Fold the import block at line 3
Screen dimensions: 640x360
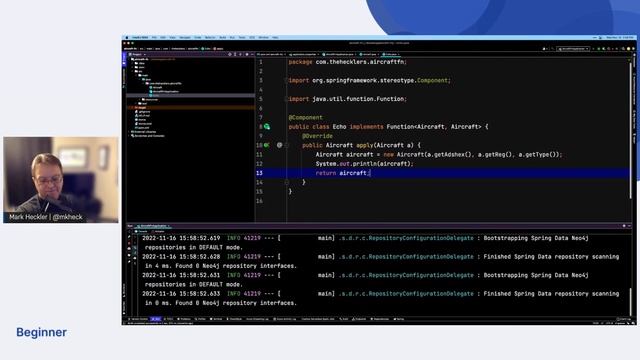pyautogui.click(x=286, y=80)
